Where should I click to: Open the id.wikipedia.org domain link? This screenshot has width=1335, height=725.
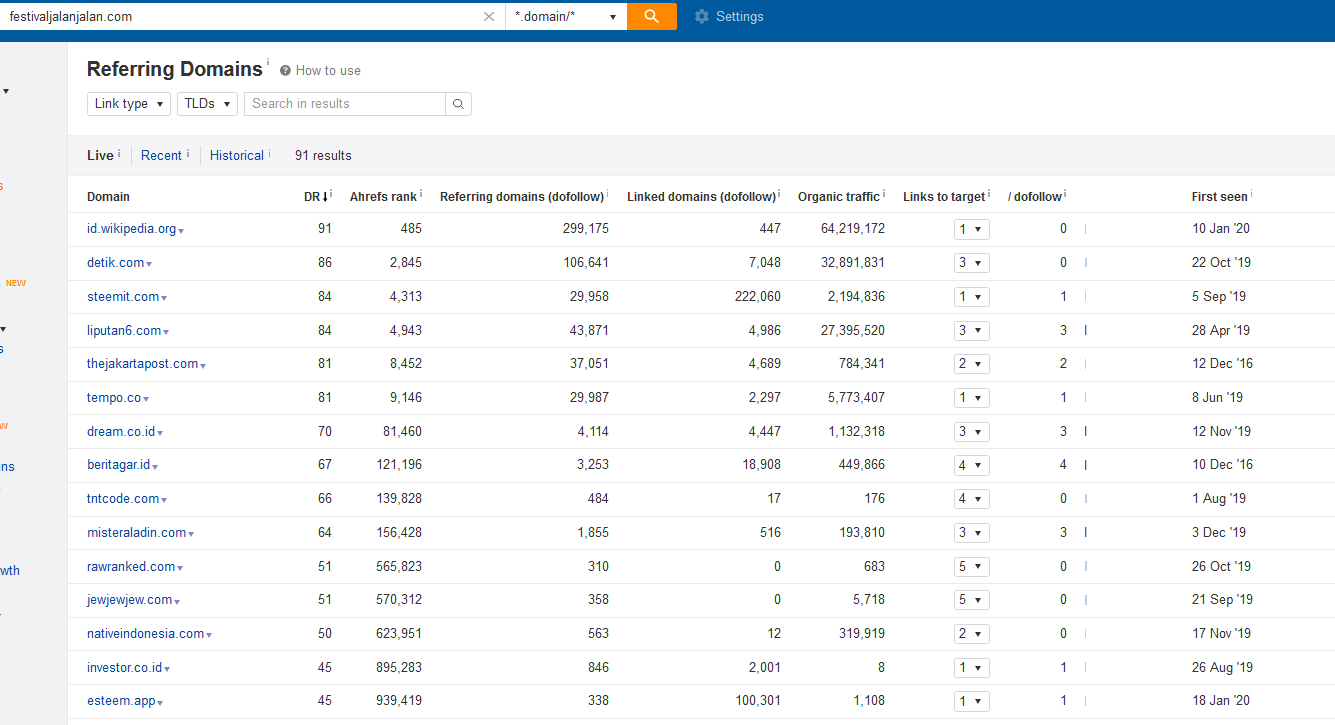131,229
